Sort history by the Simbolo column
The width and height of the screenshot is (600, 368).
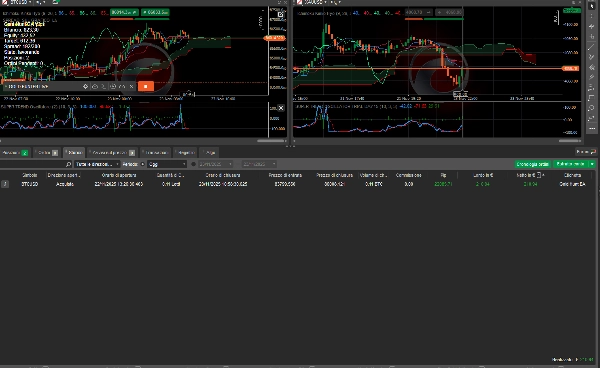29,175
